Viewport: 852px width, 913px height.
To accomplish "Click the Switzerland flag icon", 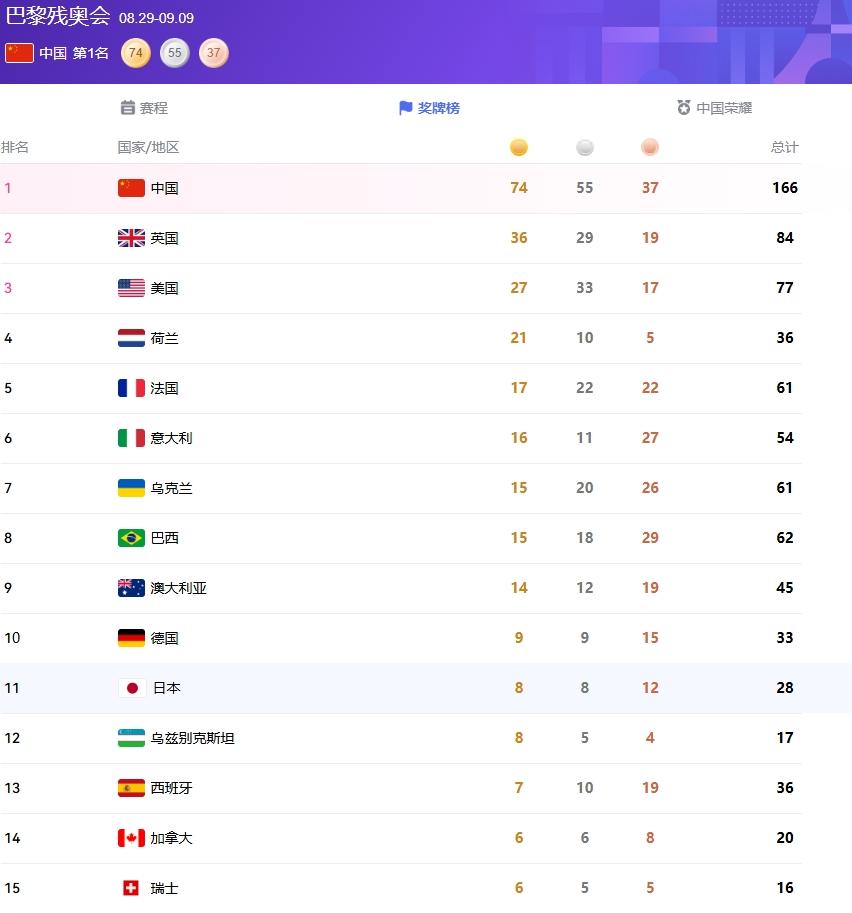I will (131, 889).
